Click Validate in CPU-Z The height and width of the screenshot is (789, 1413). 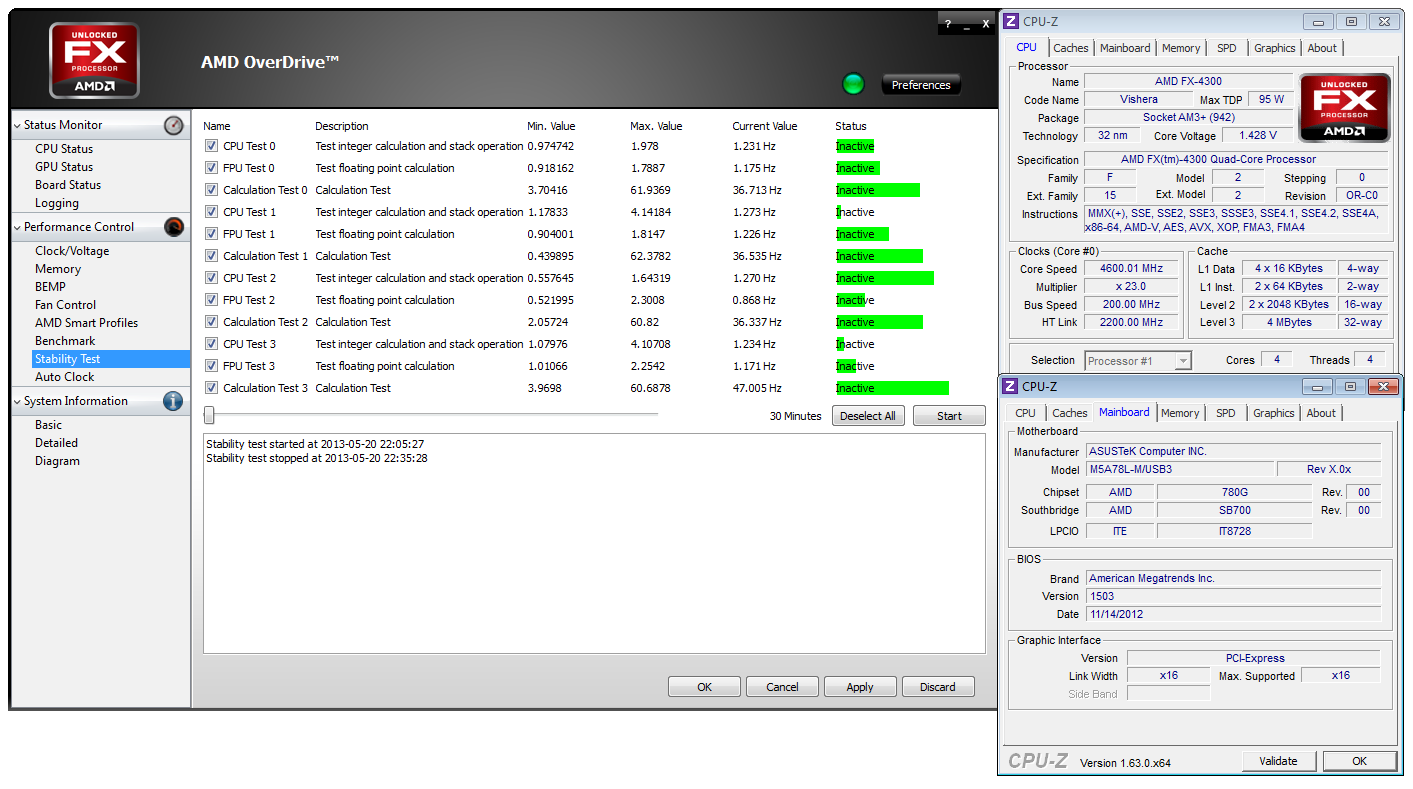[x=1278, y=761]
